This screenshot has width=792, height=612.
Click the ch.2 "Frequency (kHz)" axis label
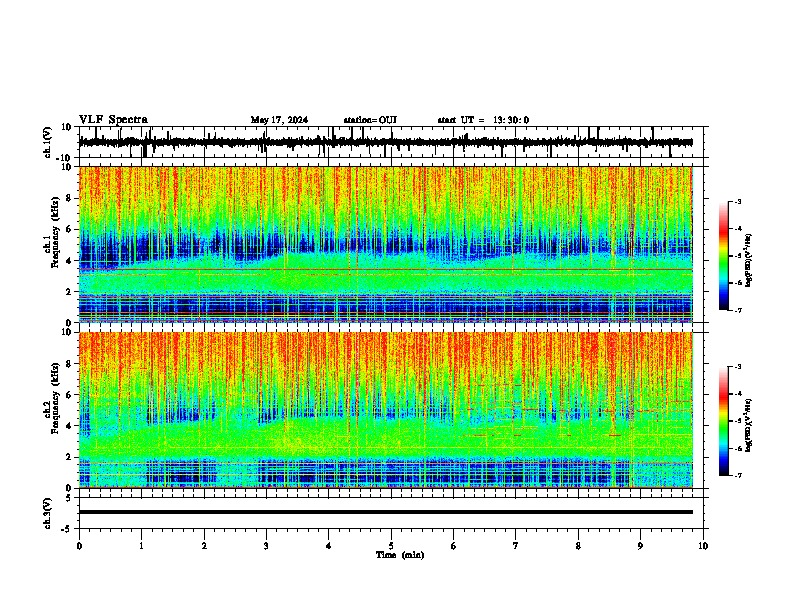pyautogui.click(x=55, y=398)
